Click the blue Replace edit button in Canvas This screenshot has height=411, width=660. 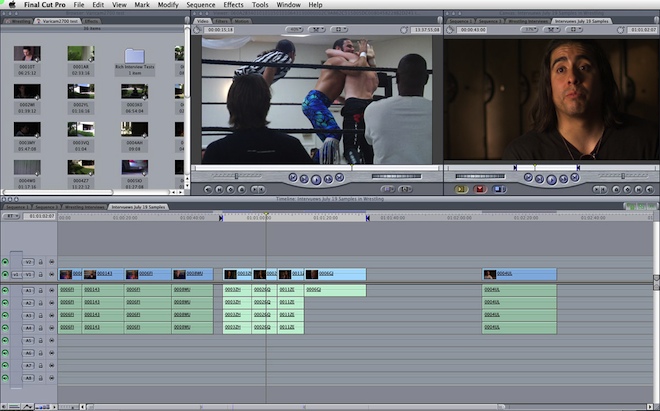(x=498, y=189)
